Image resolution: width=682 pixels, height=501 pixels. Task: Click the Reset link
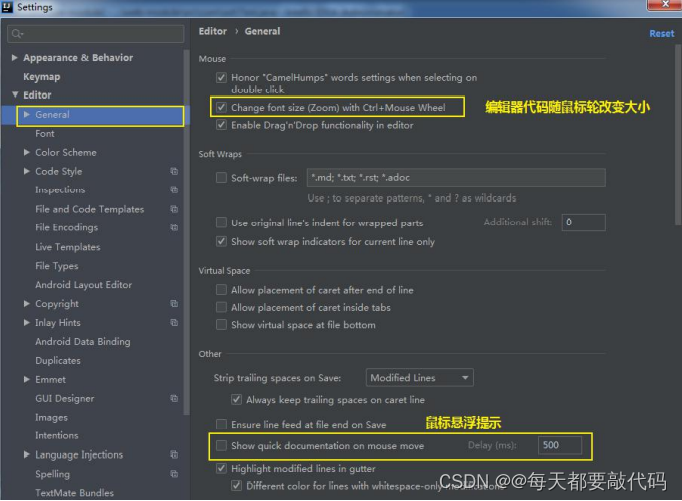point(662,33)
